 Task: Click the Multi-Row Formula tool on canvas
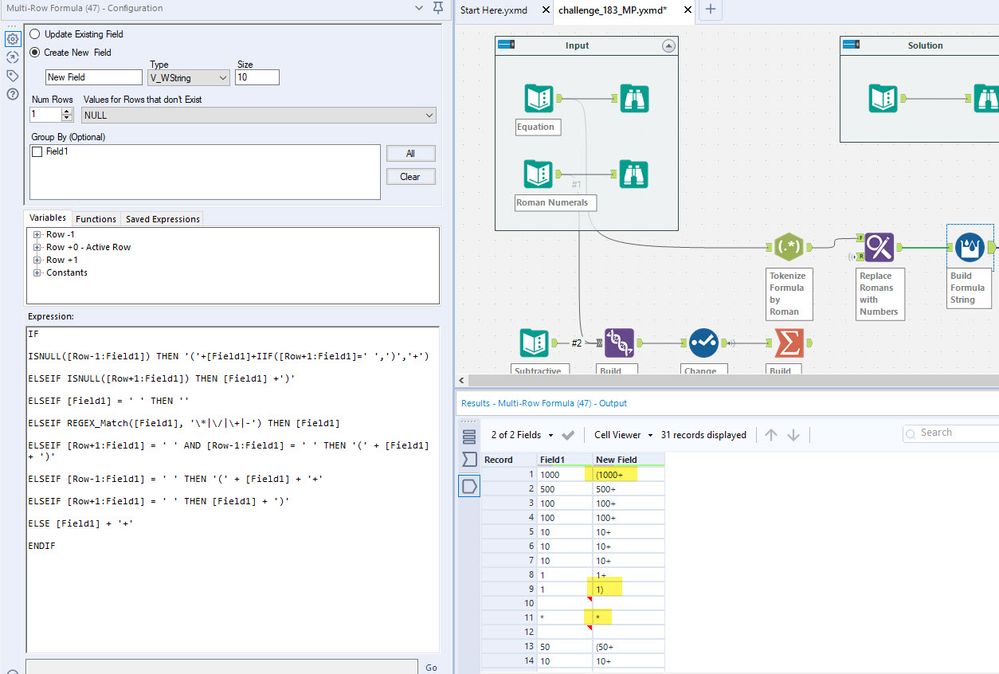coord(968,247)
